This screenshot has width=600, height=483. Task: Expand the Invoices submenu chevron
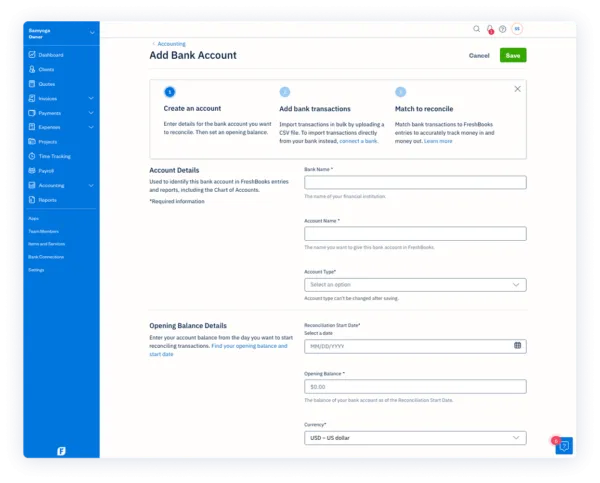tap(91, 98)
